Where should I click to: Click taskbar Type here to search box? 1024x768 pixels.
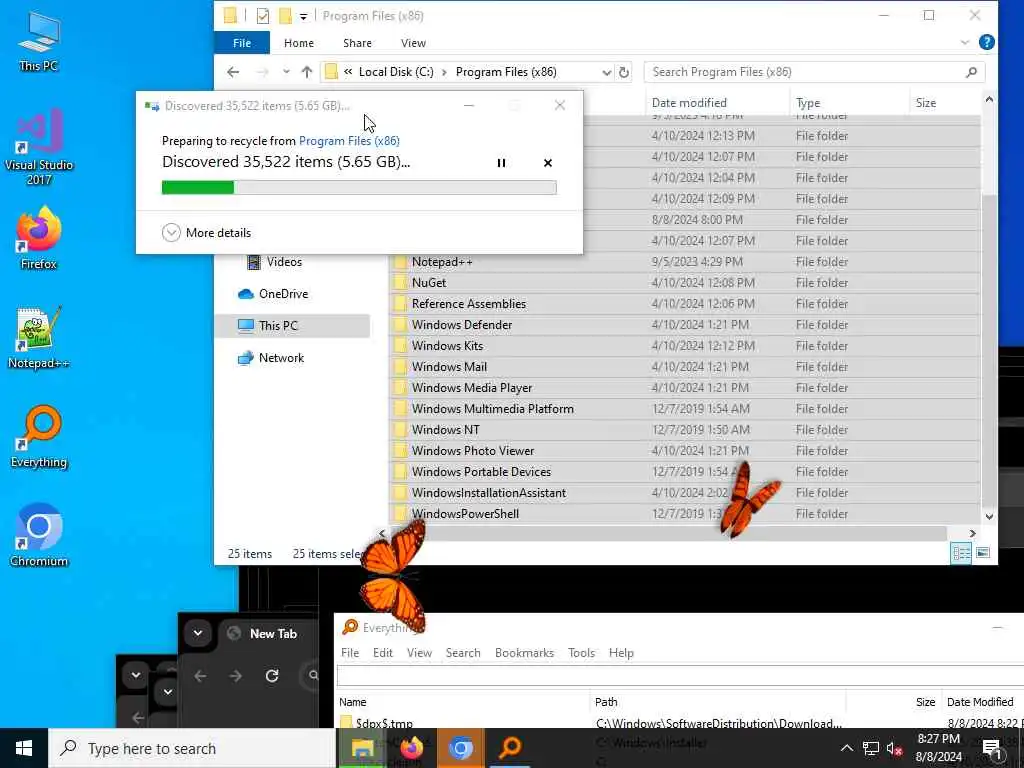(x=193, y=748)
